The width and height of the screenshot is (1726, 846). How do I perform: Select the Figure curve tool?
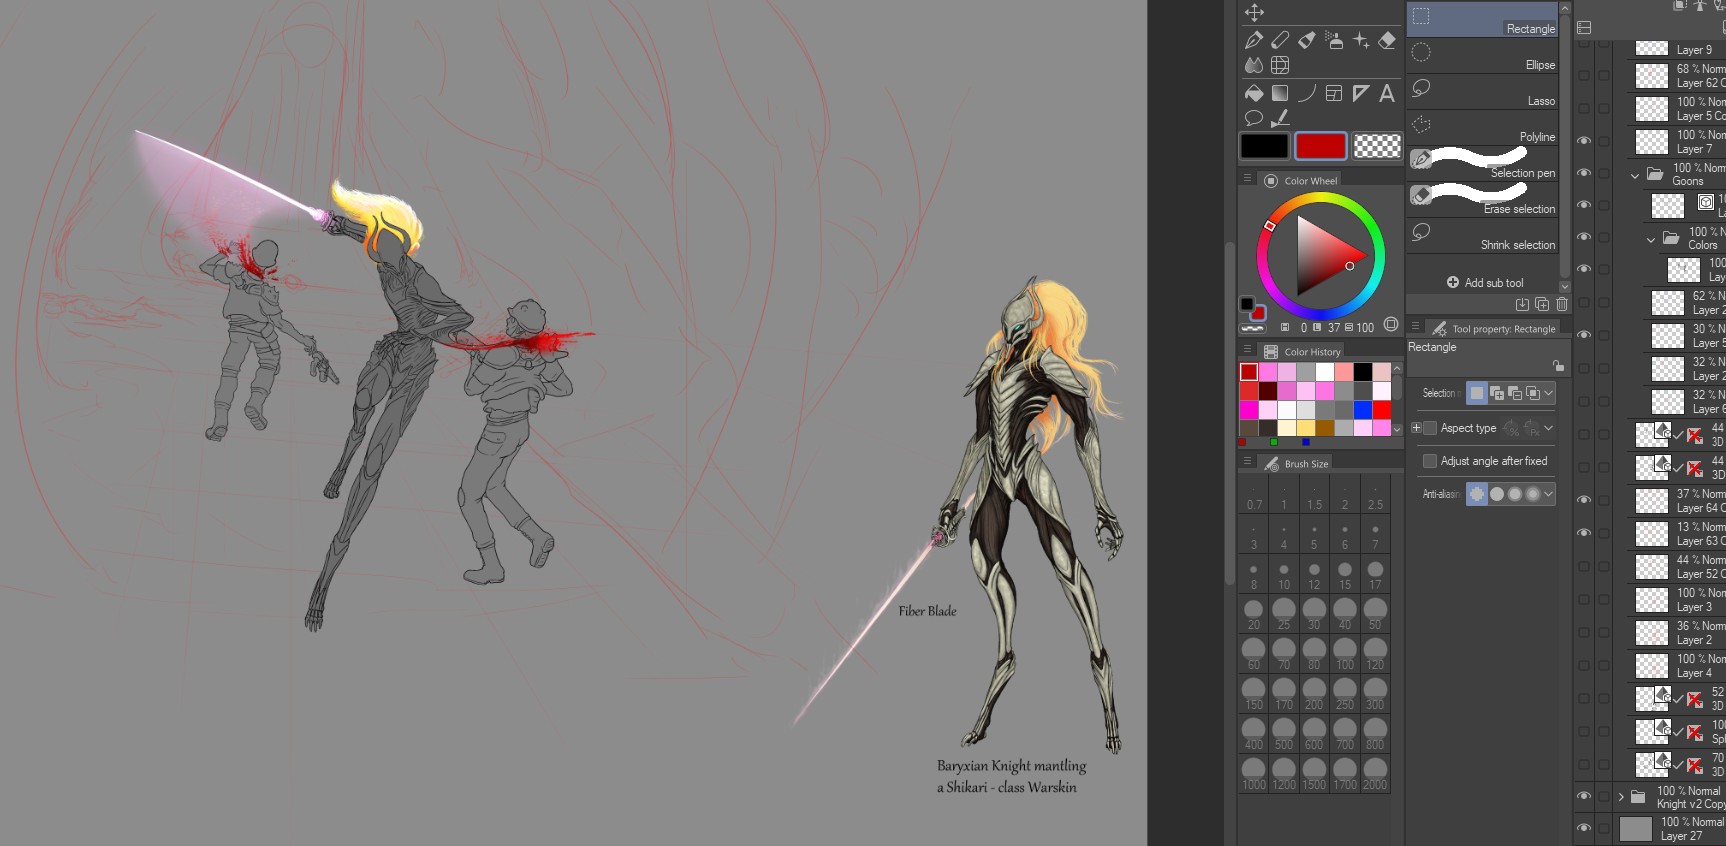coord(1307,93)
